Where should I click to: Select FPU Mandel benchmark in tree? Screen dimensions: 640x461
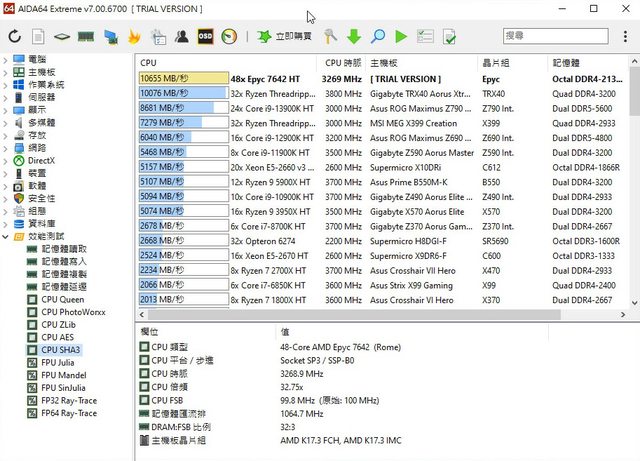tap(63, 375)
